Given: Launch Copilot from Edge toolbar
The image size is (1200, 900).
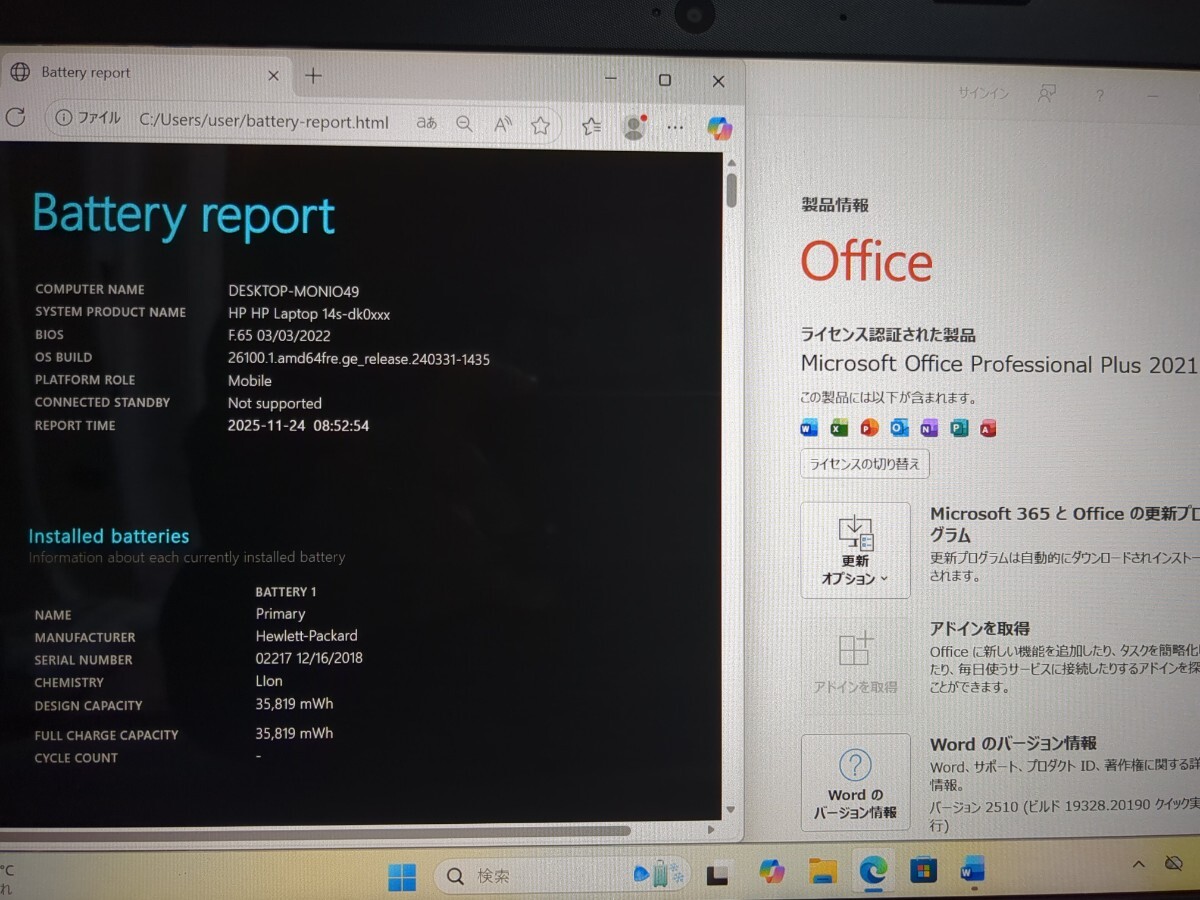Looking at the screenshot, I should tap(719, 128).
